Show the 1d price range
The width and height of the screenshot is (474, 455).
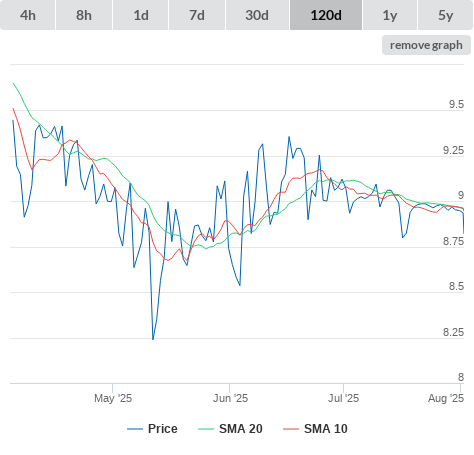coord(141,15)
